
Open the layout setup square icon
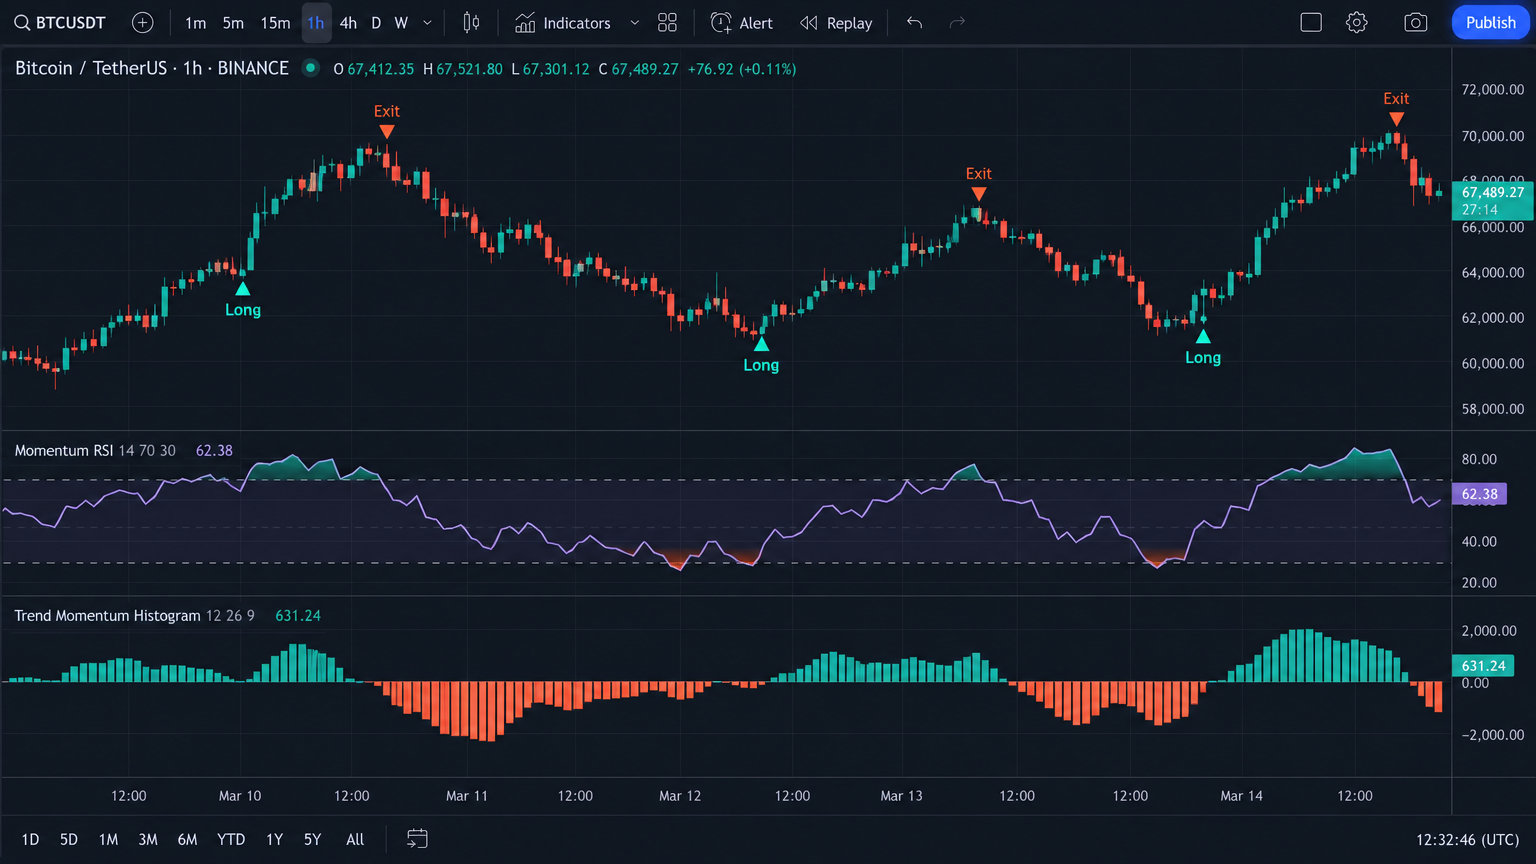tap(1311, 22)
